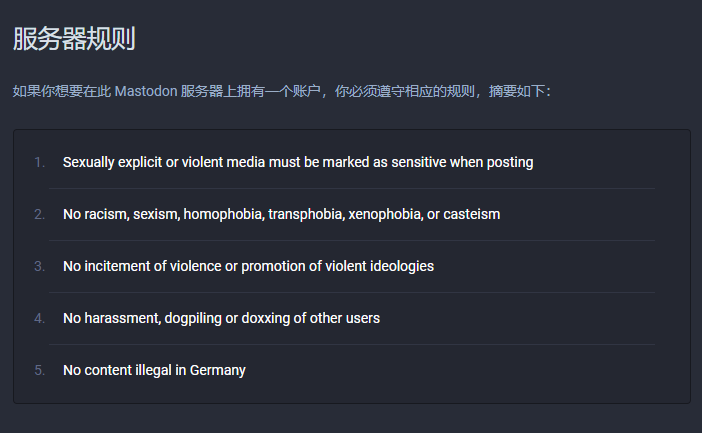Click rule number 1 marker
Image resolution: width=702 pixels, height=433 pixels.
click(40, 162)
